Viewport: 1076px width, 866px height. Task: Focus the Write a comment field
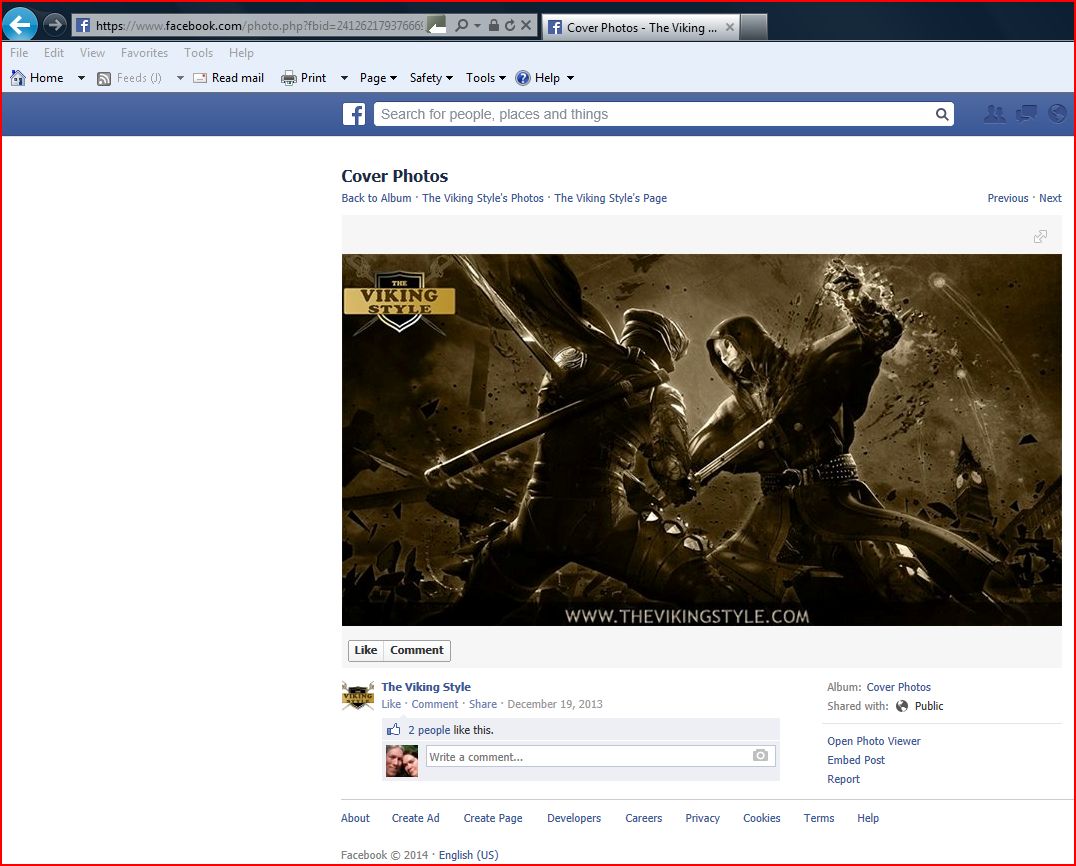pyautogui.click(x=600, y=756)
